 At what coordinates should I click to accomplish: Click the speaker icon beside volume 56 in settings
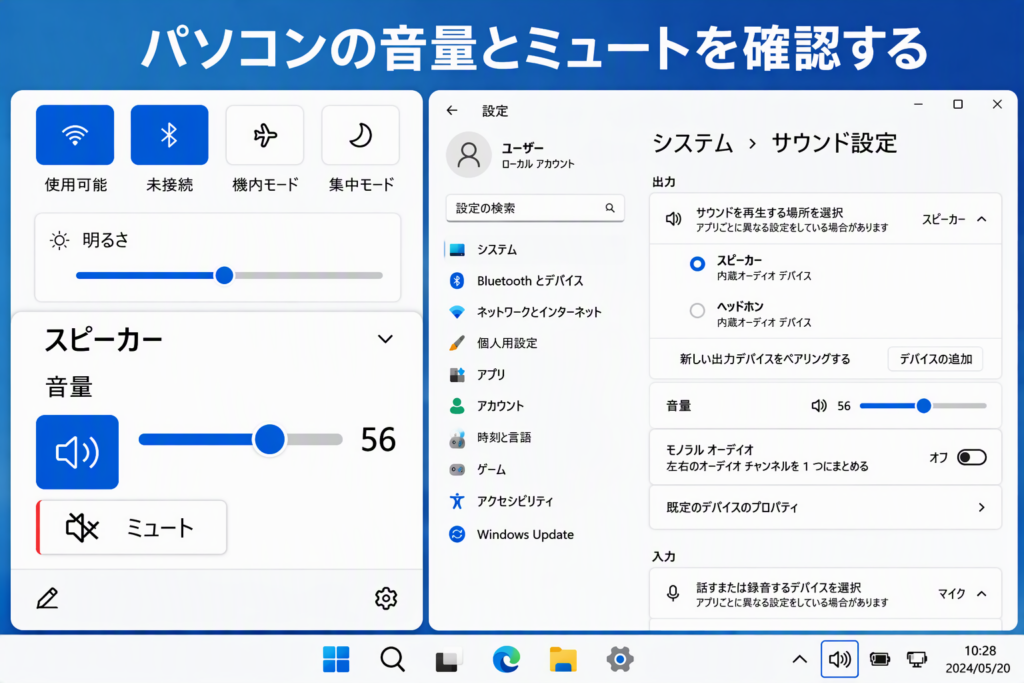pos(818,406)
